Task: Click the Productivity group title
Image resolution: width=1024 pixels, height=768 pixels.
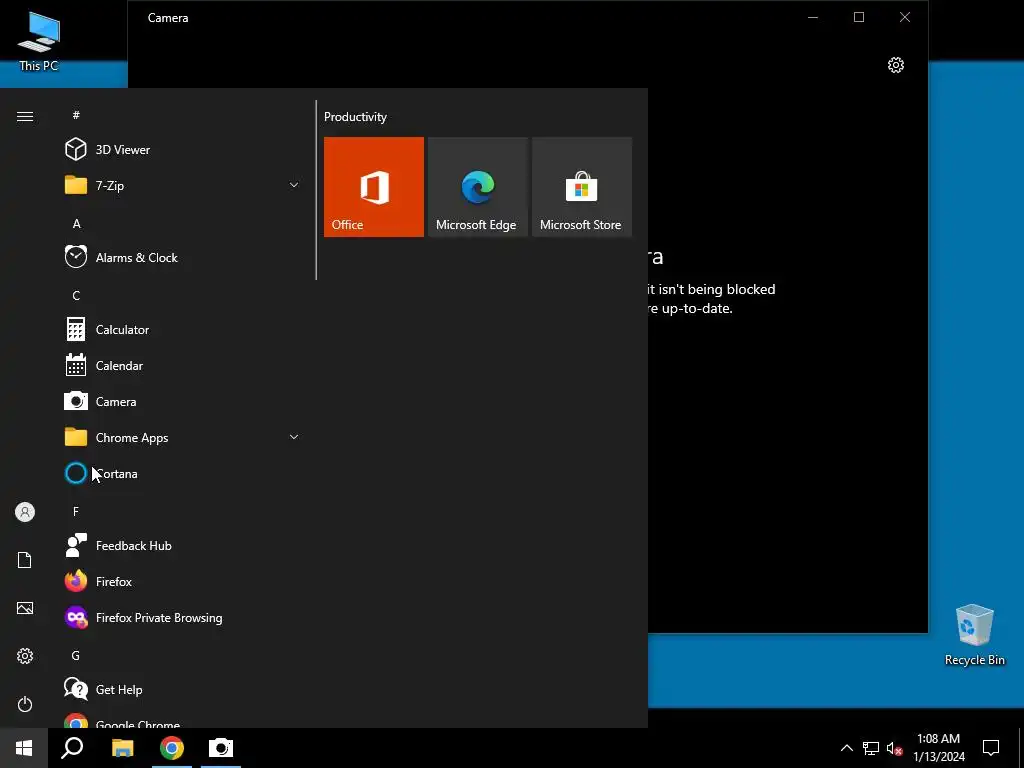Action: 355,117
